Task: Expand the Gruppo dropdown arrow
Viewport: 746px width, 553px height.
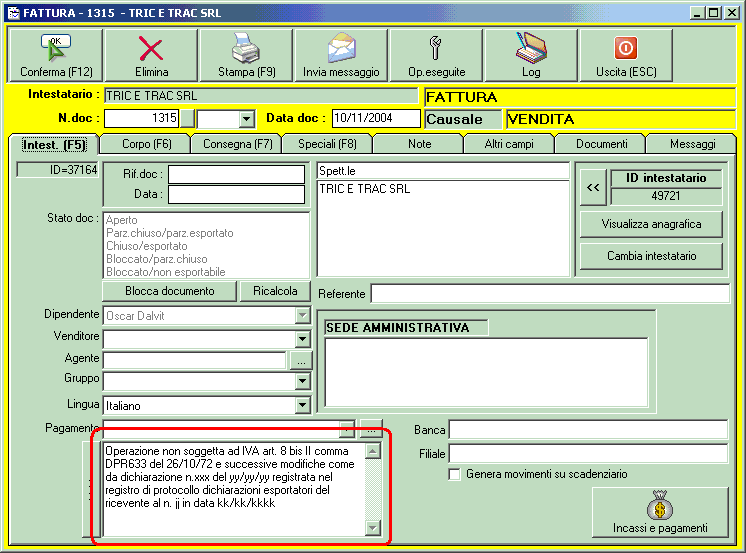Action: pyautogui.click(x=302, y=381)
